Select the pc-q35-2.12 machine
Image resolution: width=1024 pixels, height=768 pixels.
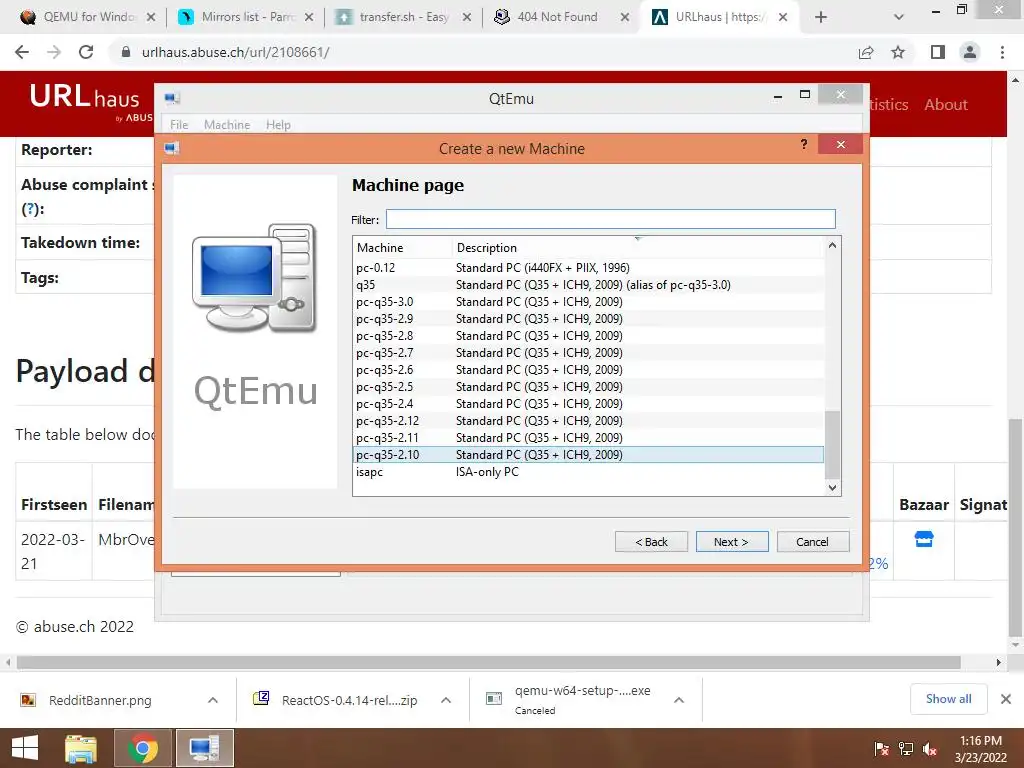tap(588, 421)
